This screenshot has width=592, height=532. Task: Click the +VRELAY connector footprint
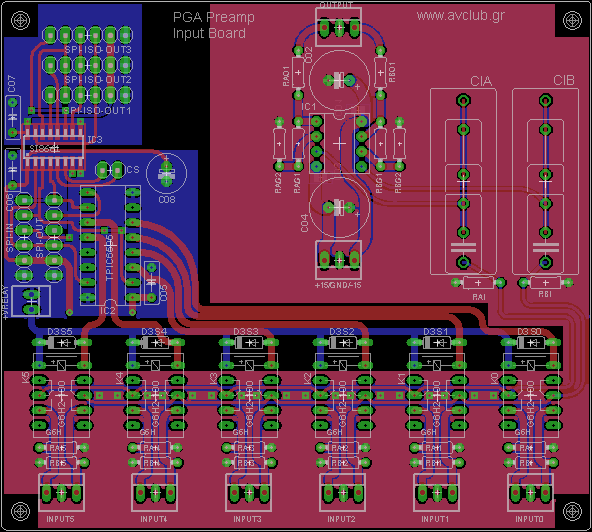[x=31, y=301]
